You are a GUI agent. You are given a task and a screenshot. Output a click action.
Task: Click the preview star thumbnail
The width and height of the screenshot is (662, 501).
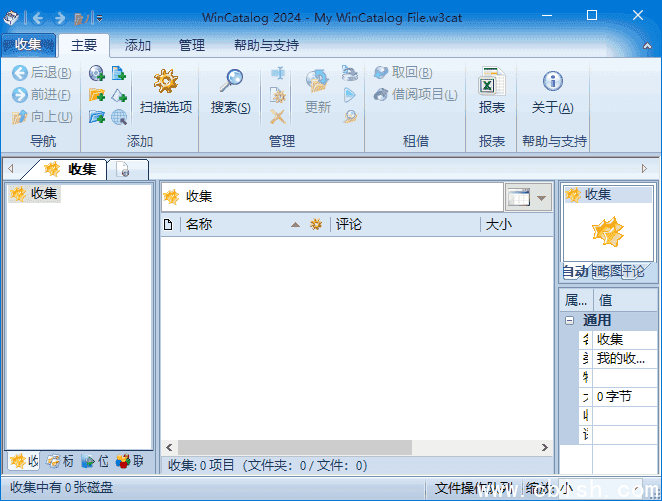[x=608, y=231]
